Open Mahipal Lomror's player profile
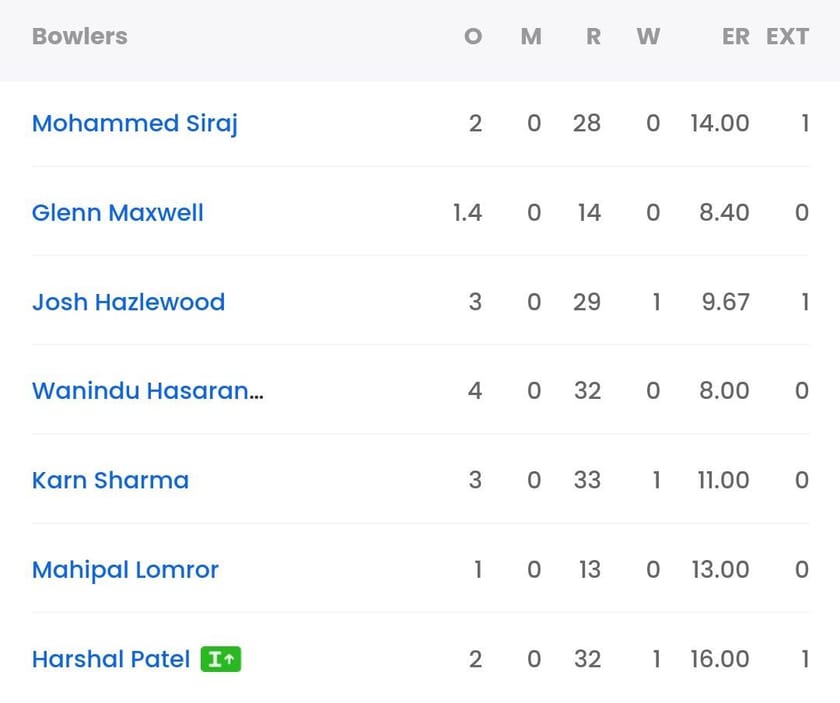Screen dimensions: 840x703 [124, 569]
